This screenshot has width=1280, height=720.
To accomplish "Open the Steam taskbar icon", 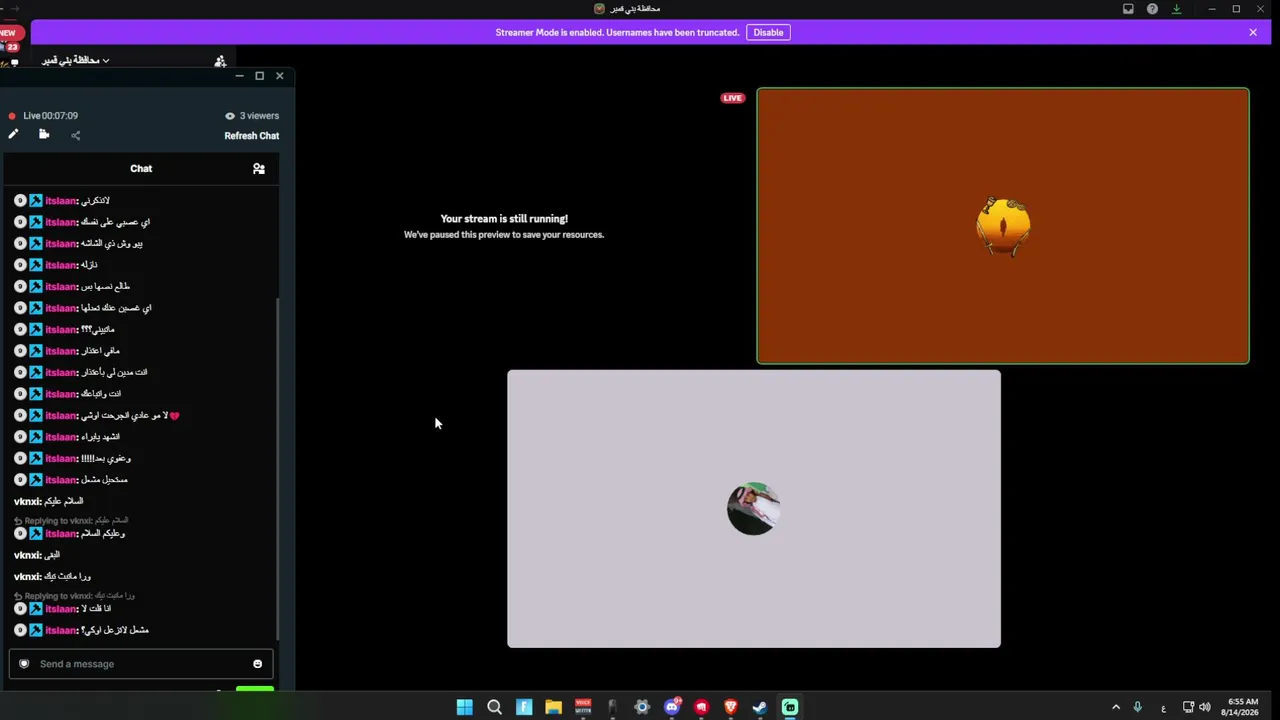I will [x=760, y=707].
